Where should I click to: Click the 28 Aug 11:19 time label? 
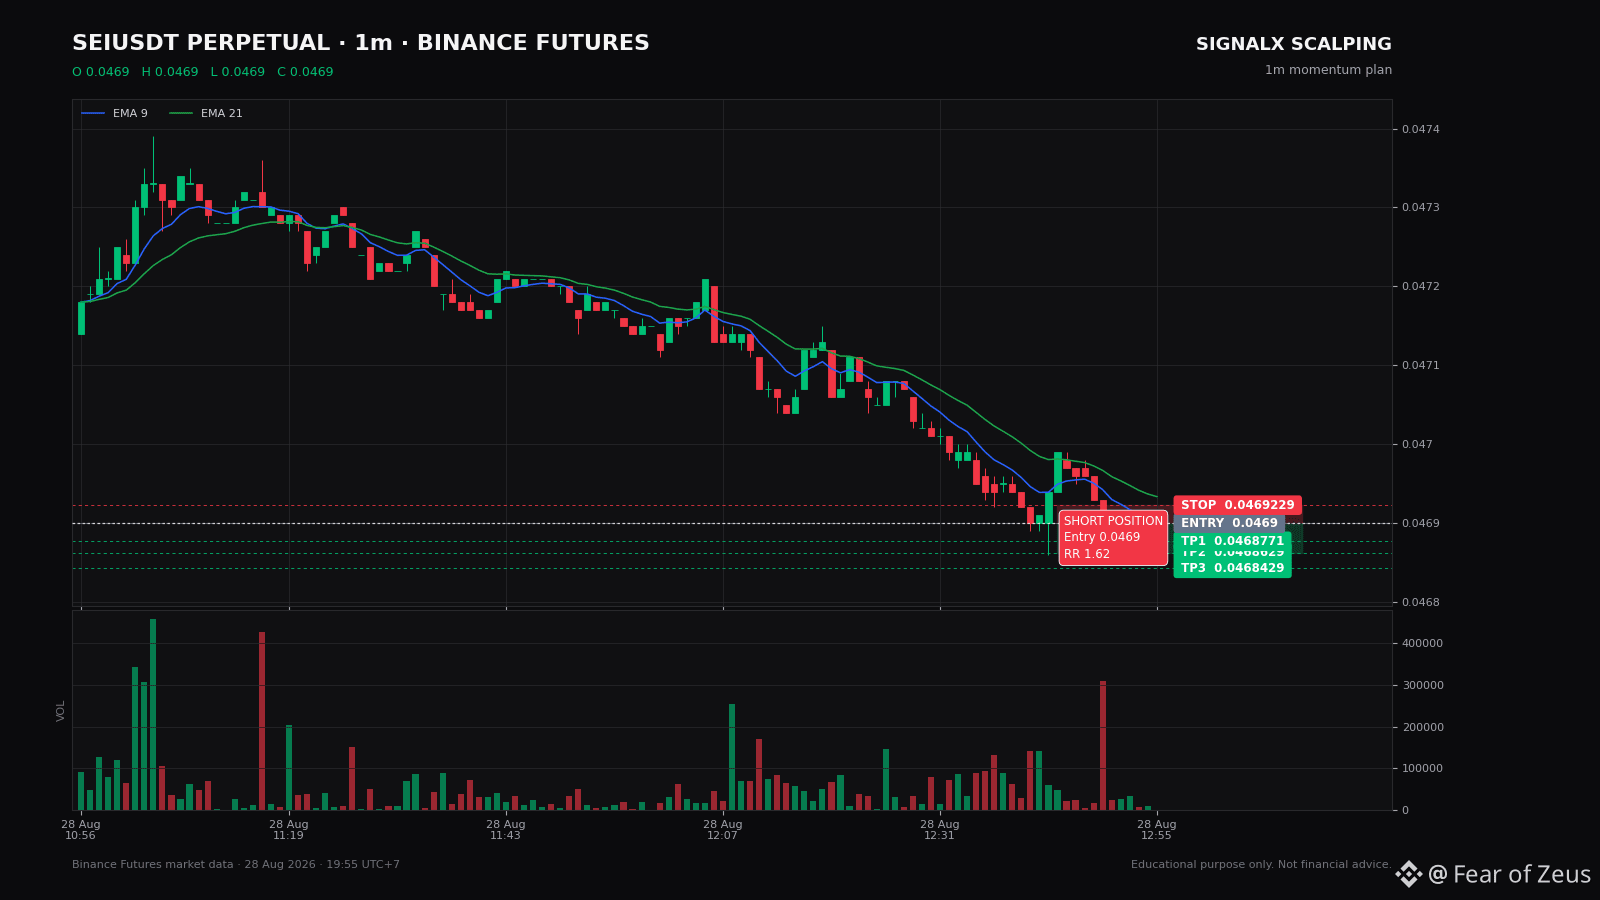pos(289,830)
